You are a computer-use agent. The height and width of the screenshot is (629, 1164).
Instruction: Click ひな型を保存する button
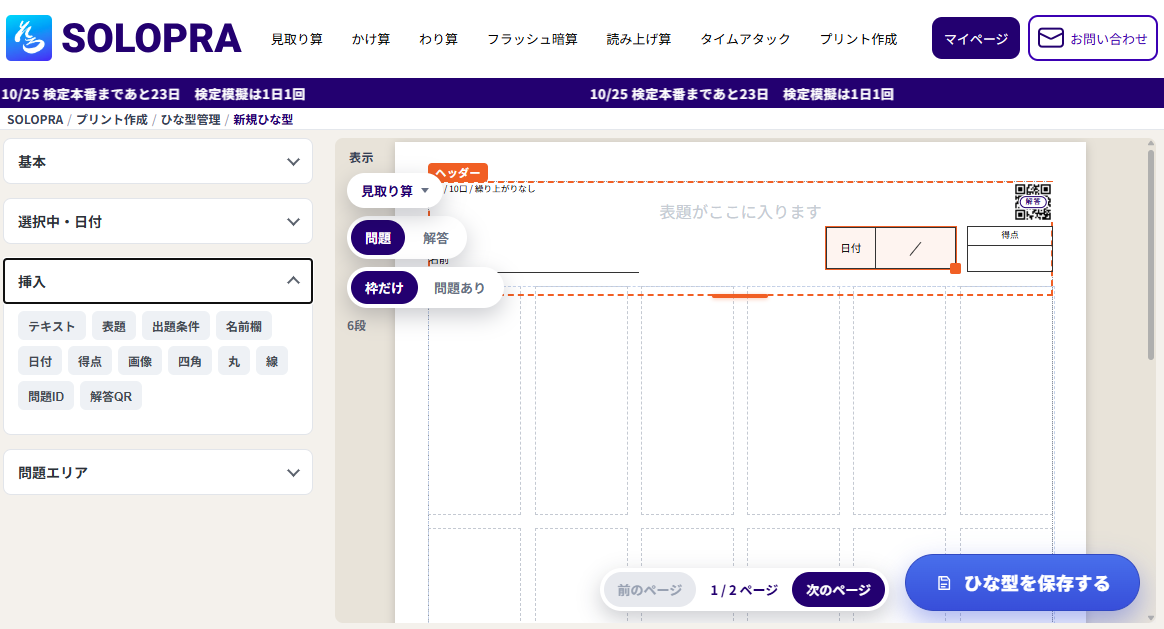tap(1022, 583)
